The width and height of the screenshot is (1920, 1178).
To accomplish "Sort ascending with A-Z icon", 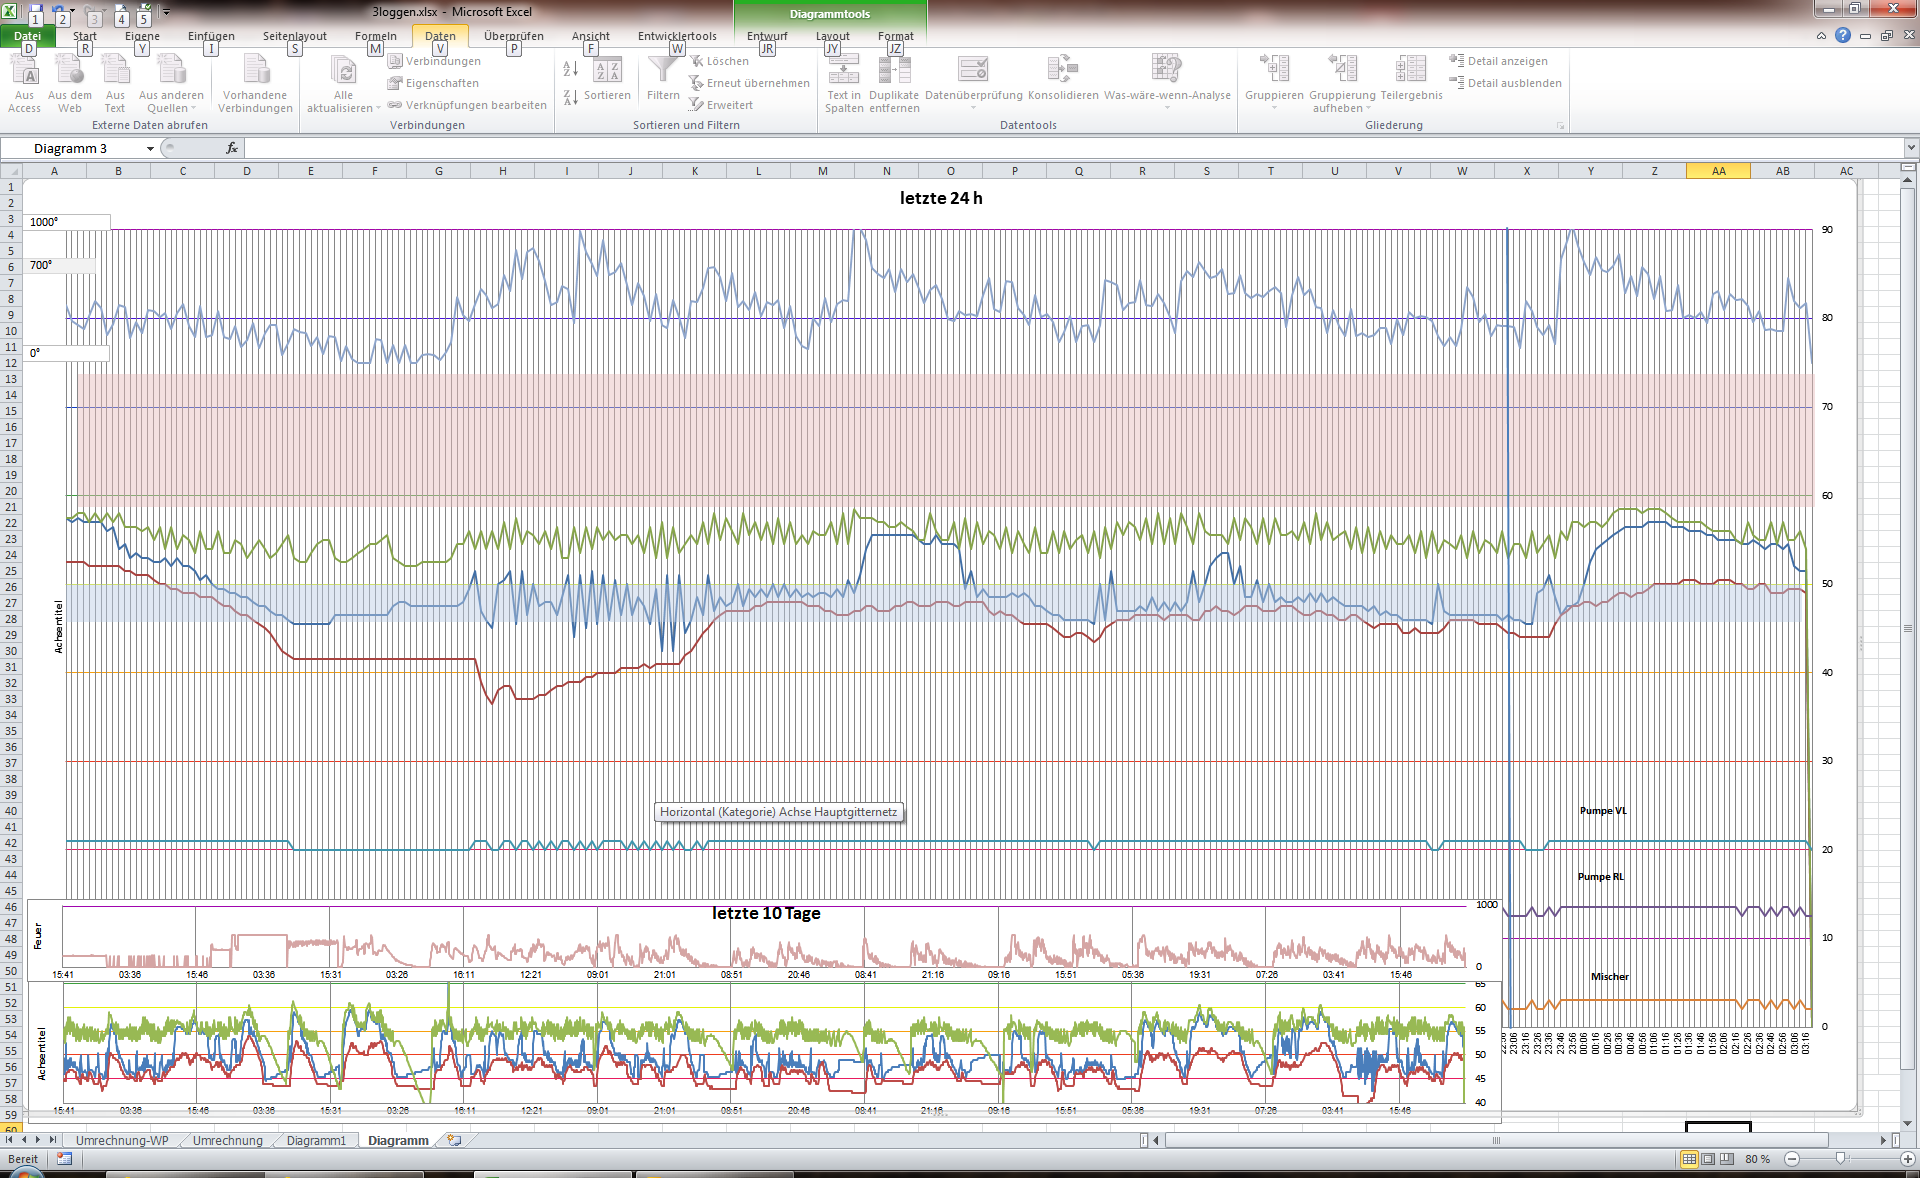I will [x=570, y=69].
